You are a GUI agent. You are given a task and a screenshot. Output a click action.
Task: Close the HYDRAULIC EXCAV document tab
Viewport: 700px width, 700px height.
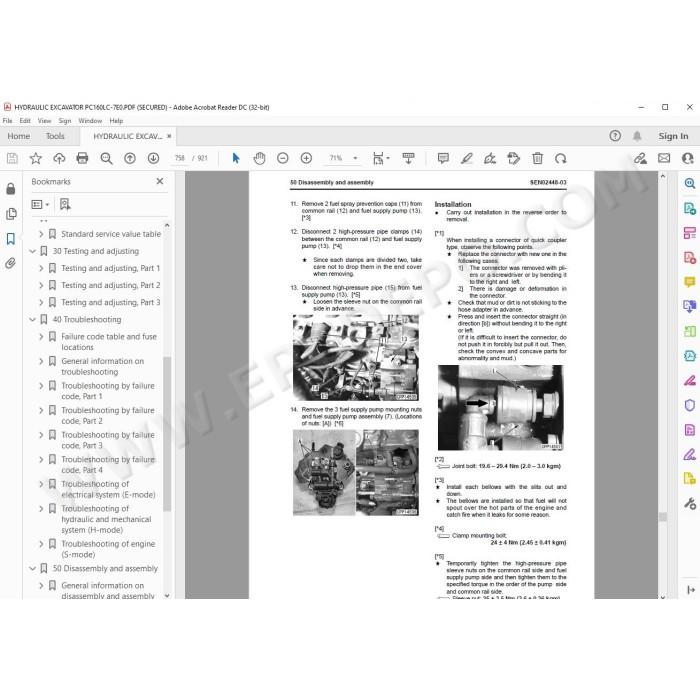(169, 136)
